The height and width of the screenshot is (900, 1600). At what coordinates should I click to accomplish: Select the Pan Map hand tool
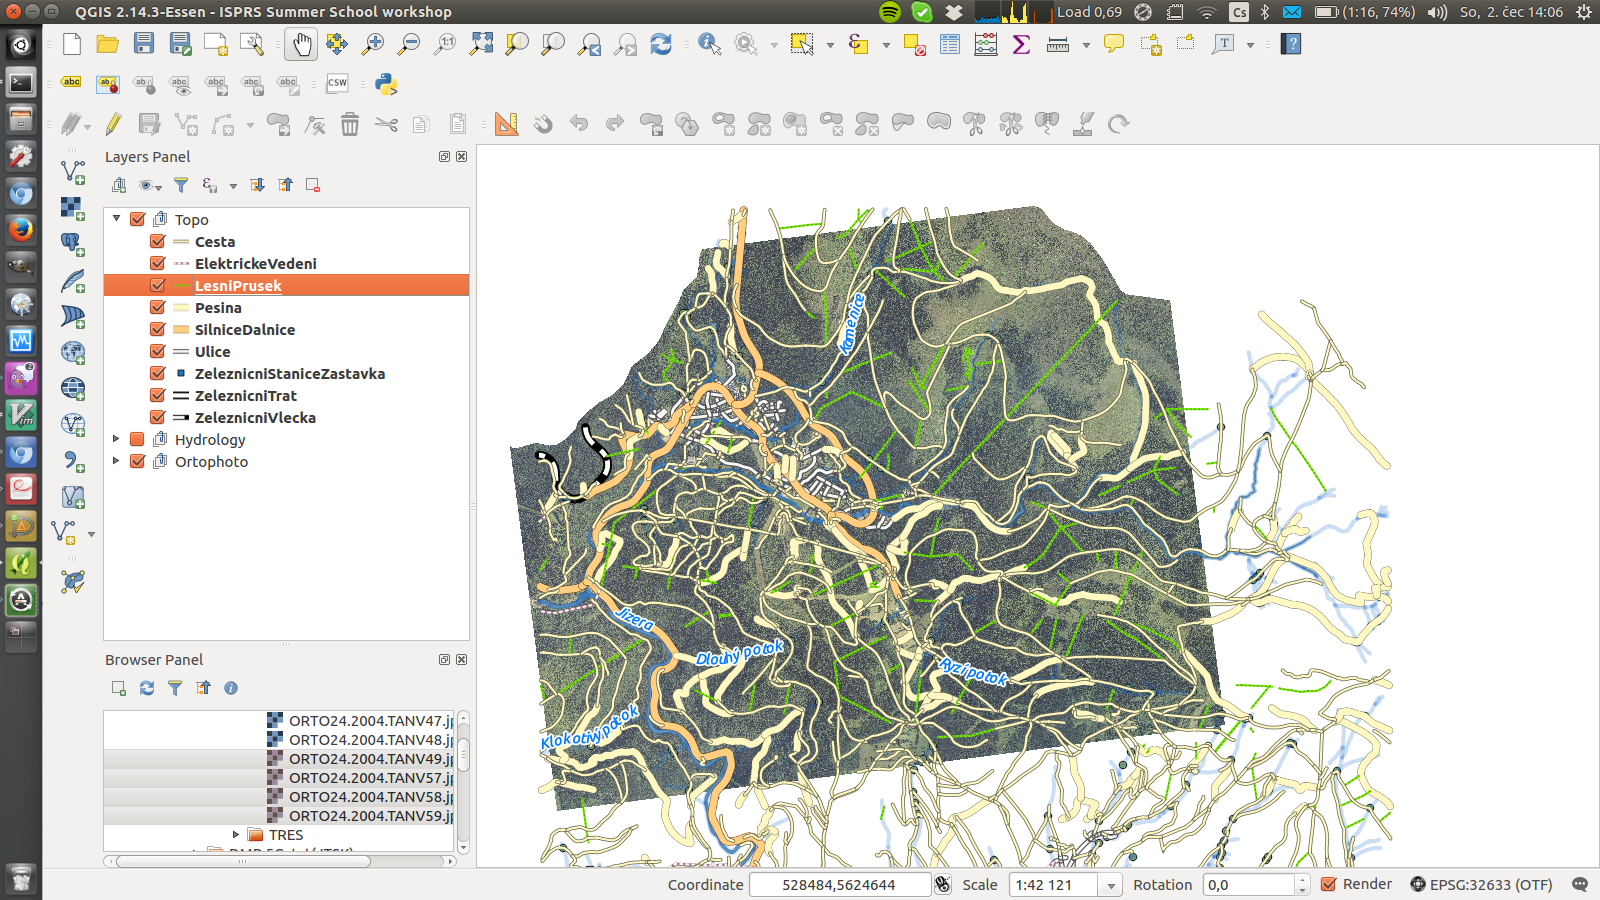pos(301,44)
